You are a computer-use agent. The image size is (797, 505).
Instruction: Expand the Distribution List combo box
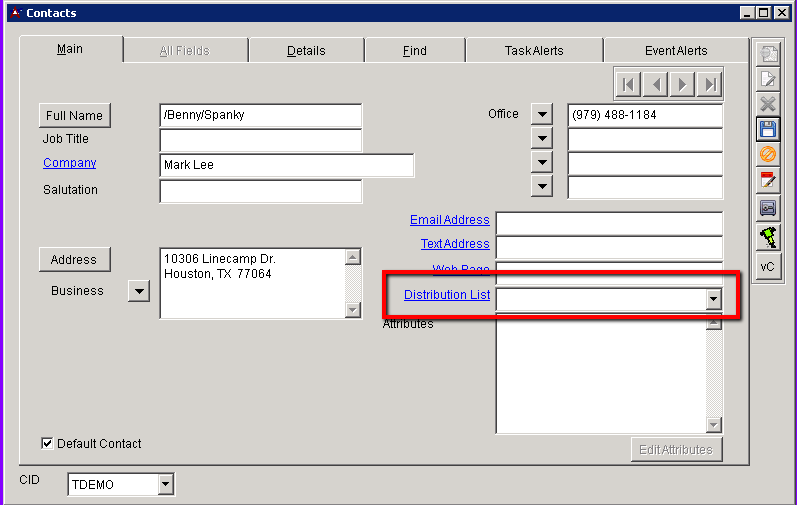pyautogui.click(x=713, y=299)
